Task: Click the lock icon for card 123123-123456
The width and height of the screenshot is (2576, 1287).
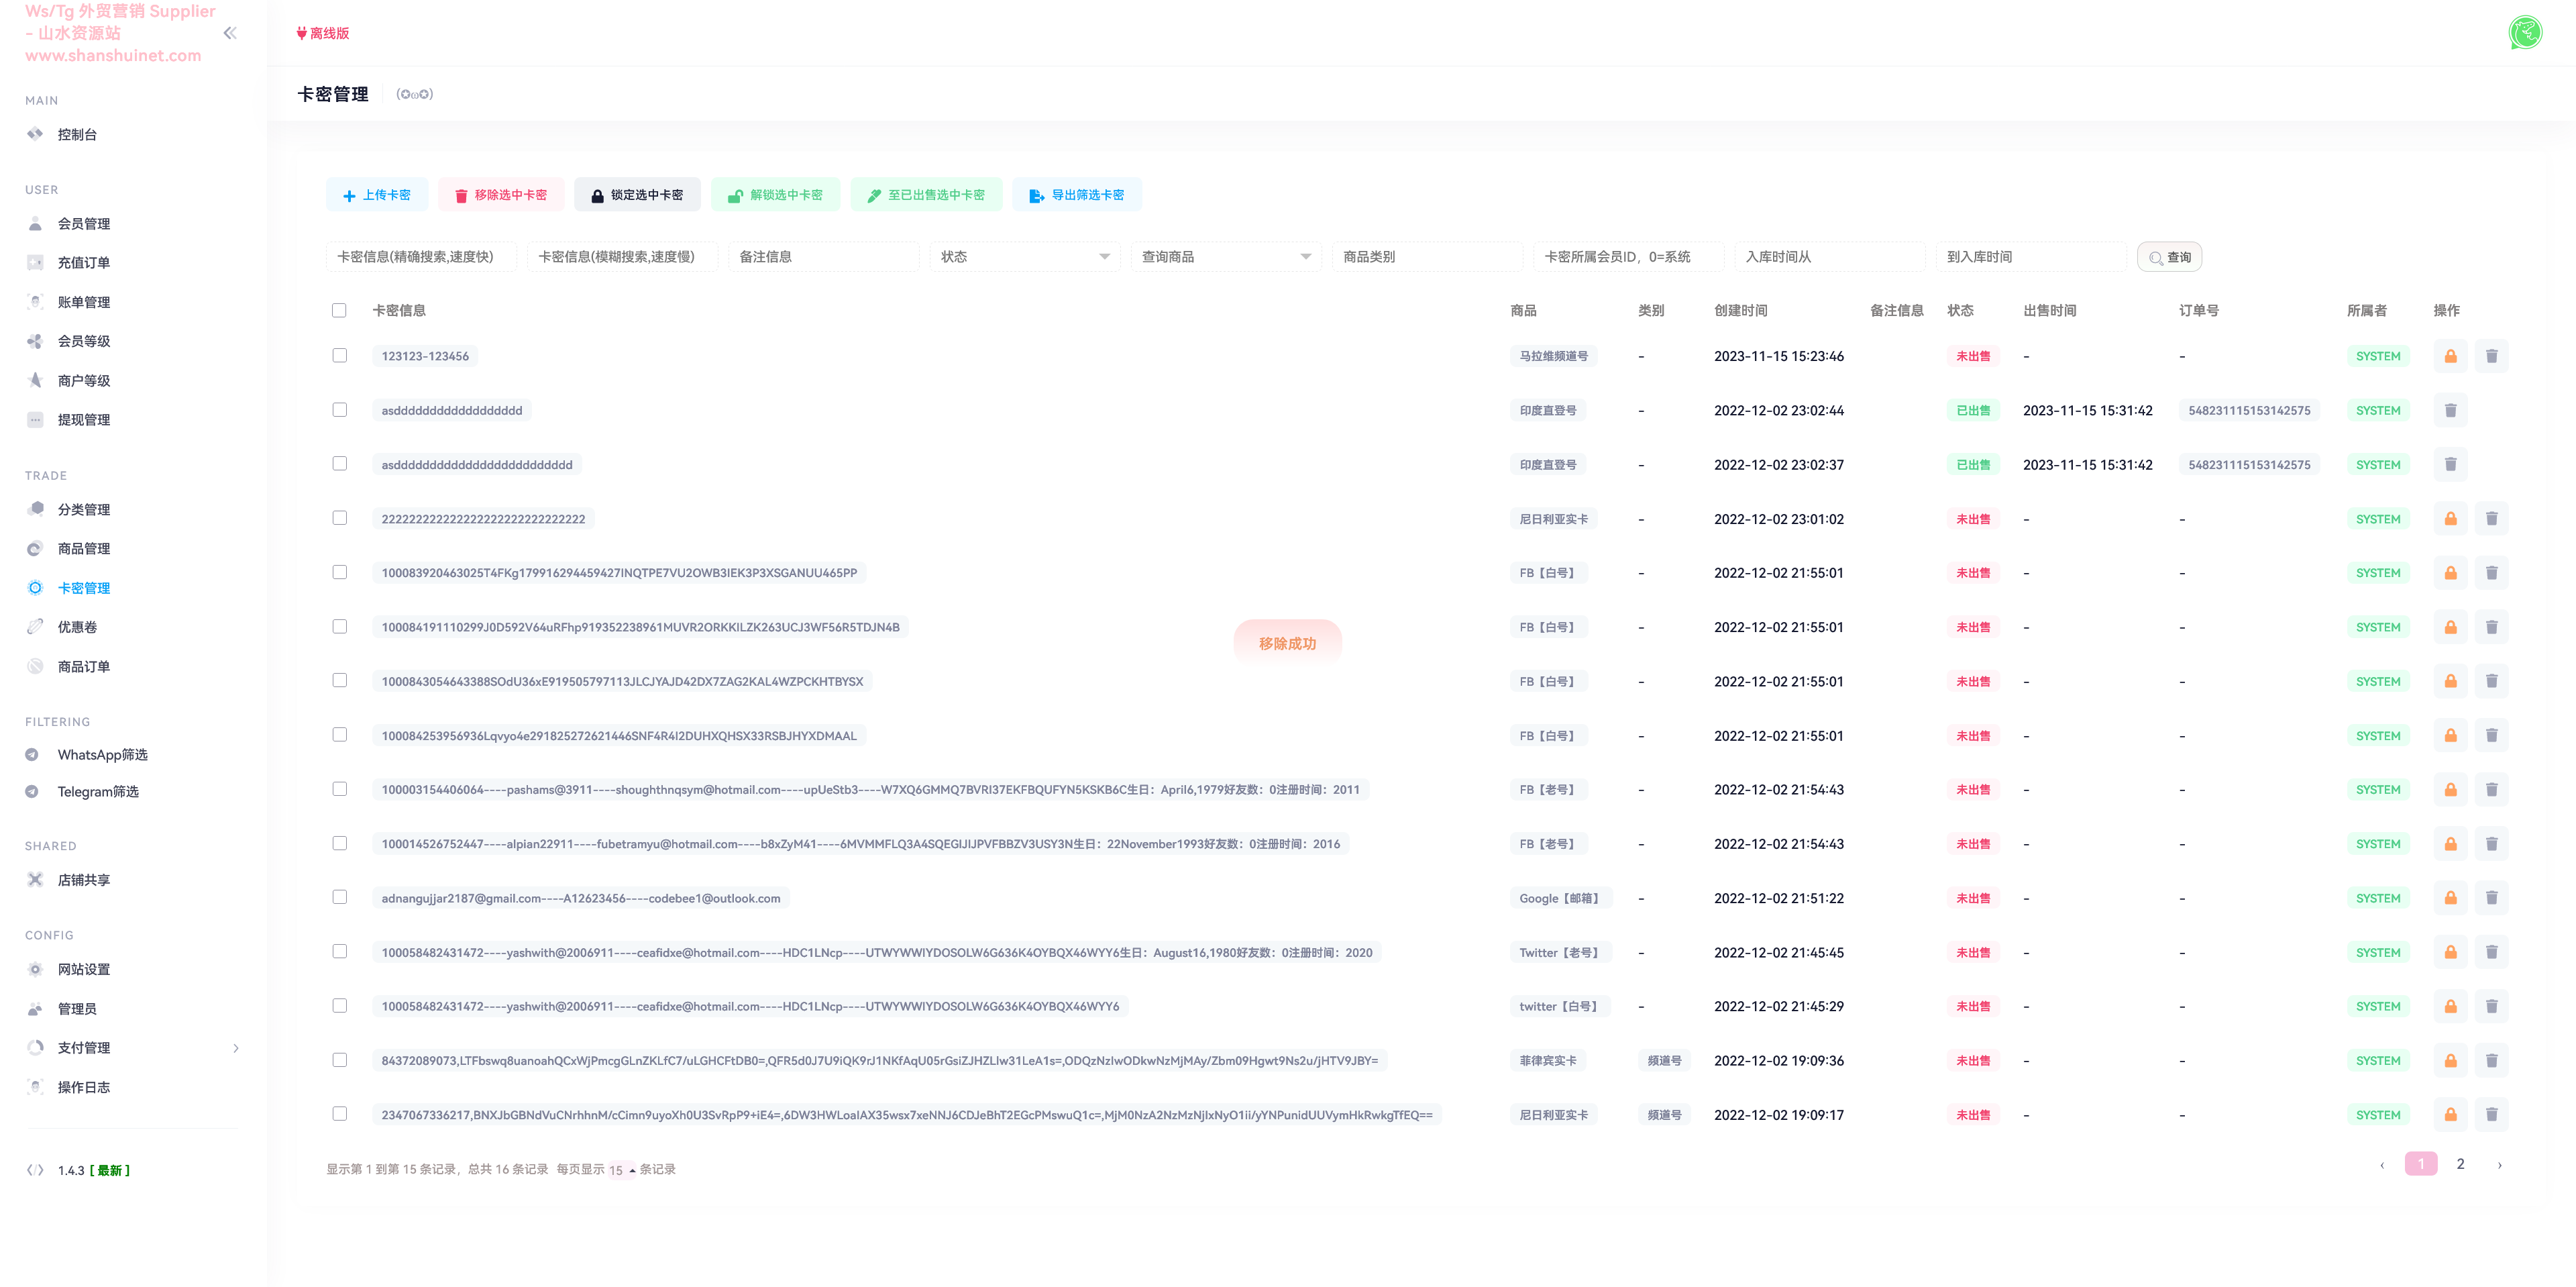Action: point(2450,356)
